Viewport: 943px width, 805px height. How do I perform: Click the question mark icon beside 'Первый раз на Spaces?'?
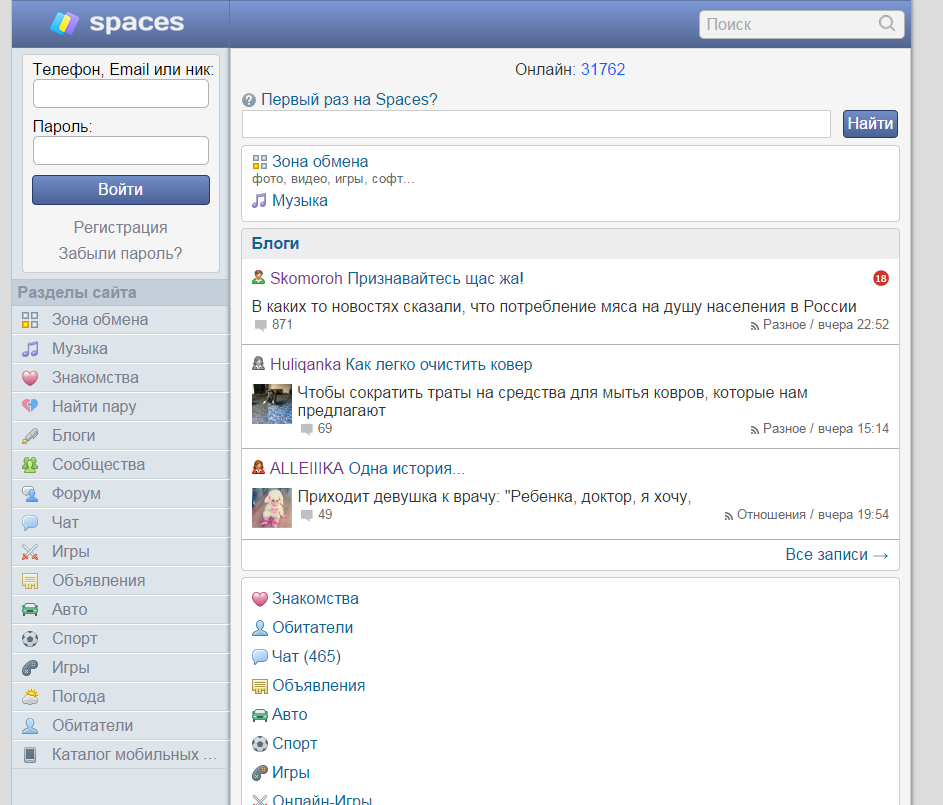pyautogui.click(x=249, y=100)
